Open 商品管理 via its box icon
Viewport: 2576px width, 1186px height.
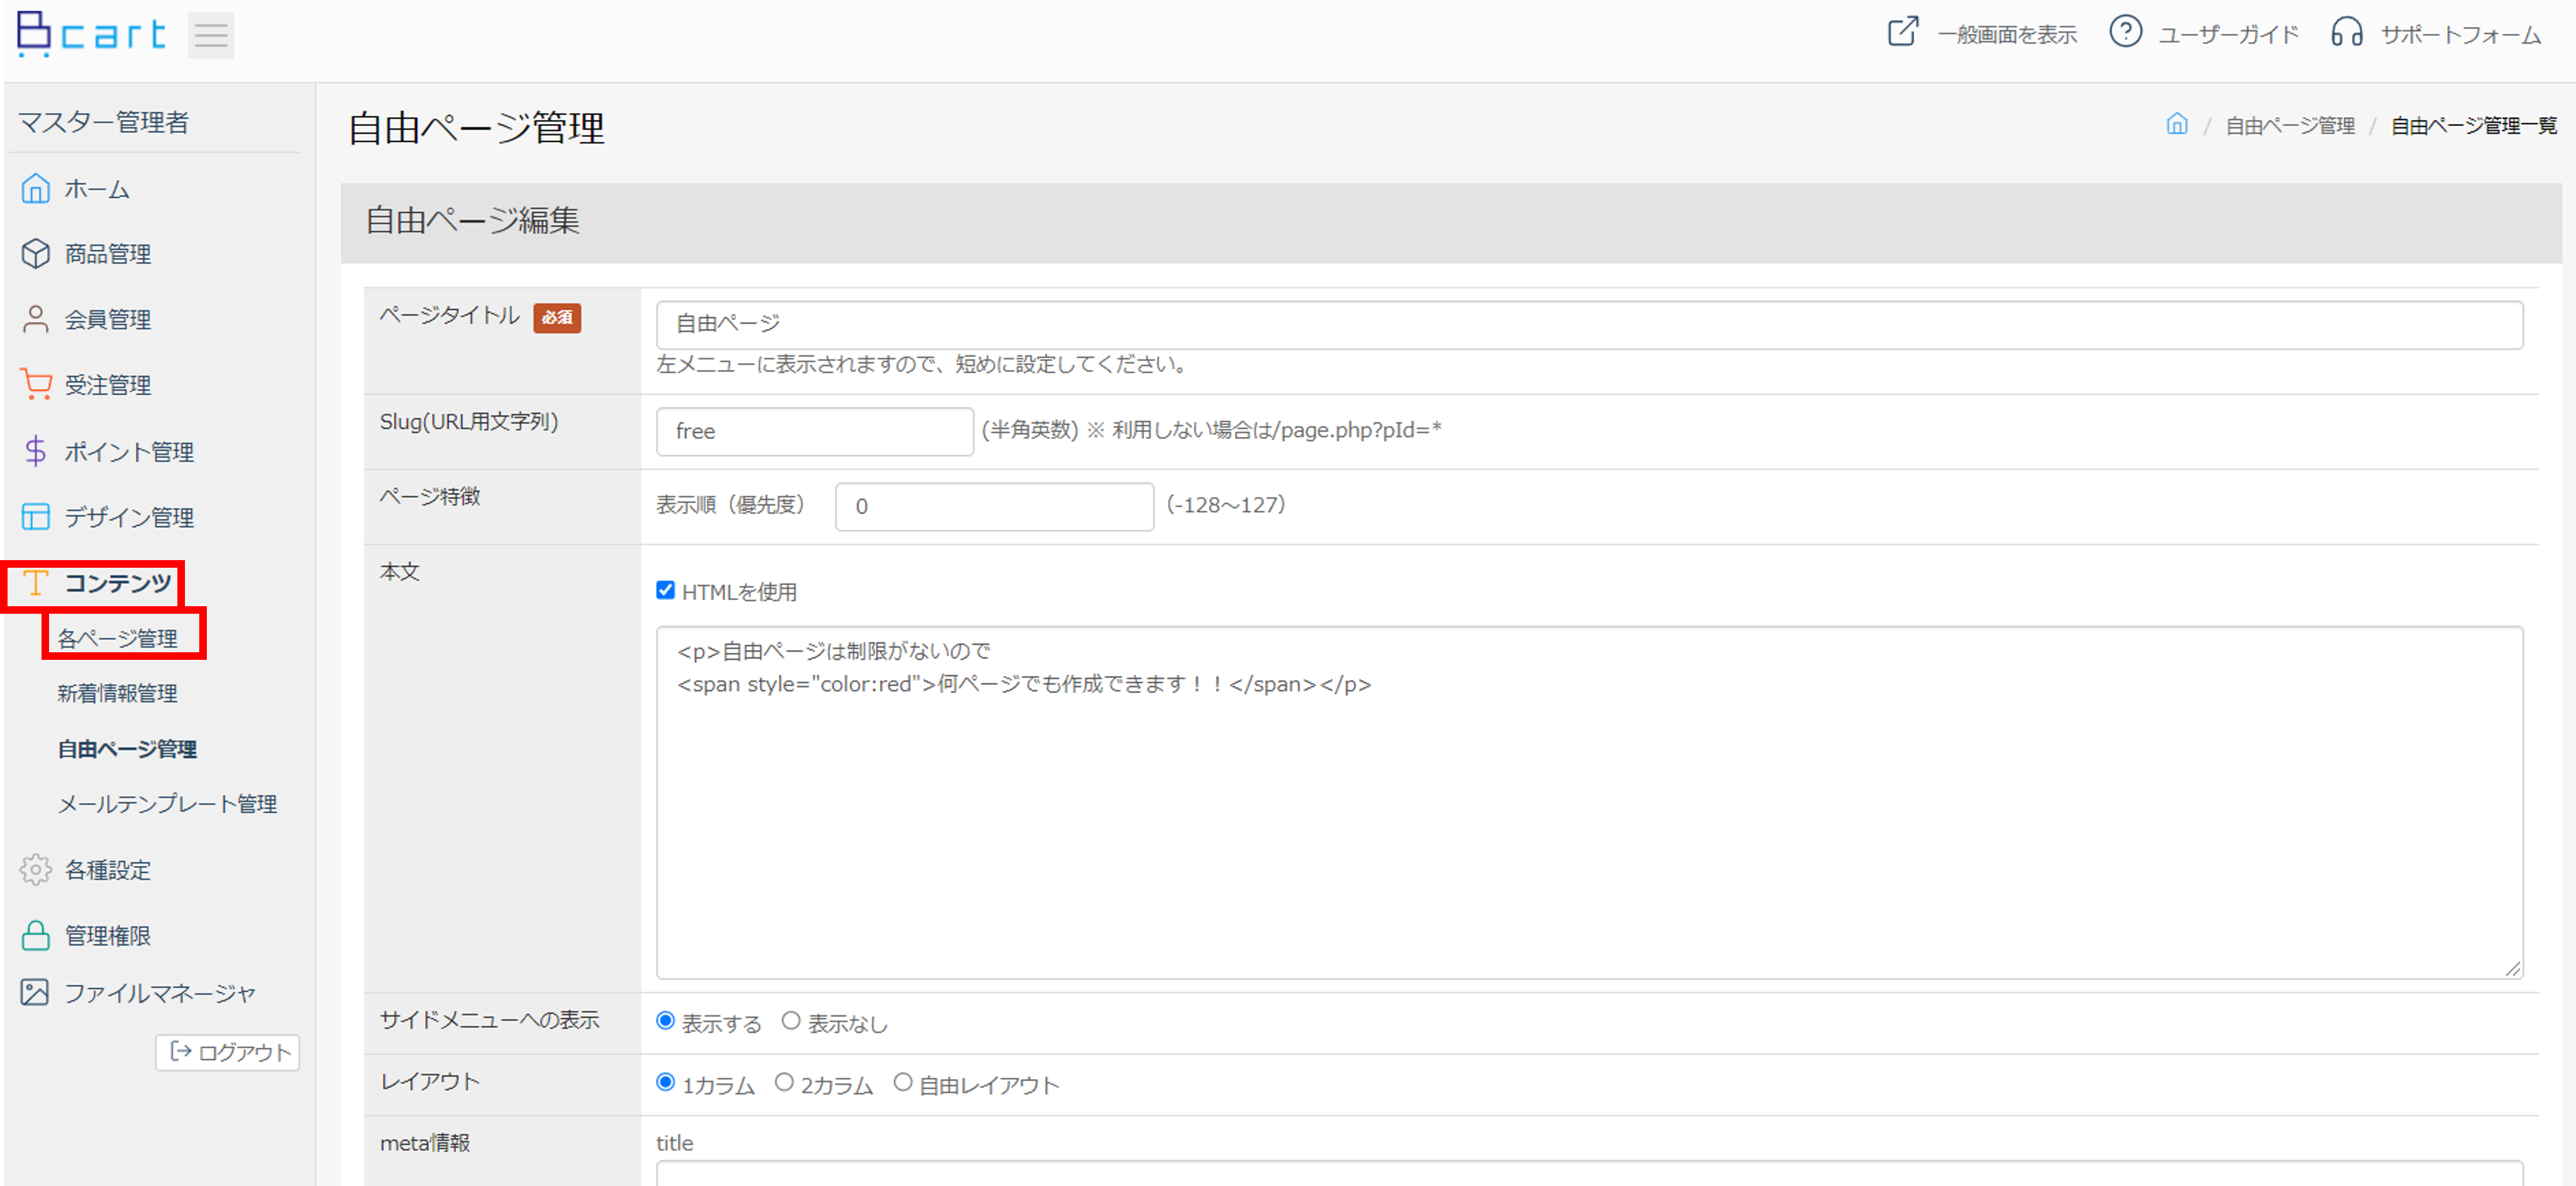click(x=35, y=254)
